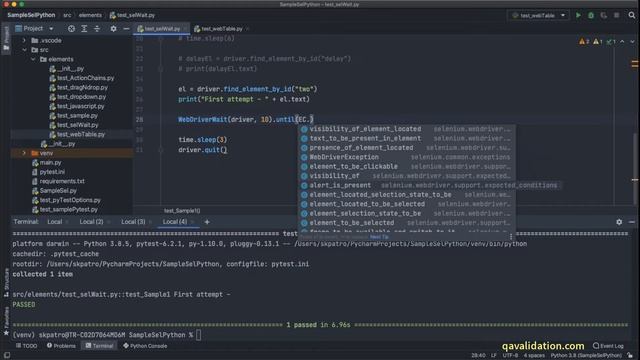Open the Terminal tool window button
This screenshot has height=360, width=640.
click(99, 346)
